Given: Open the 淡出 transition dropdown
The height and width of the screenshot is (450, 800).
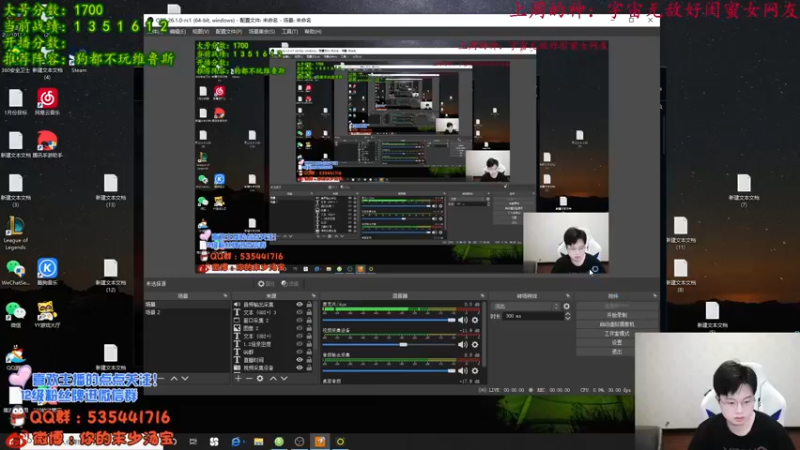Looking at the screenshot, I should 526,307.
